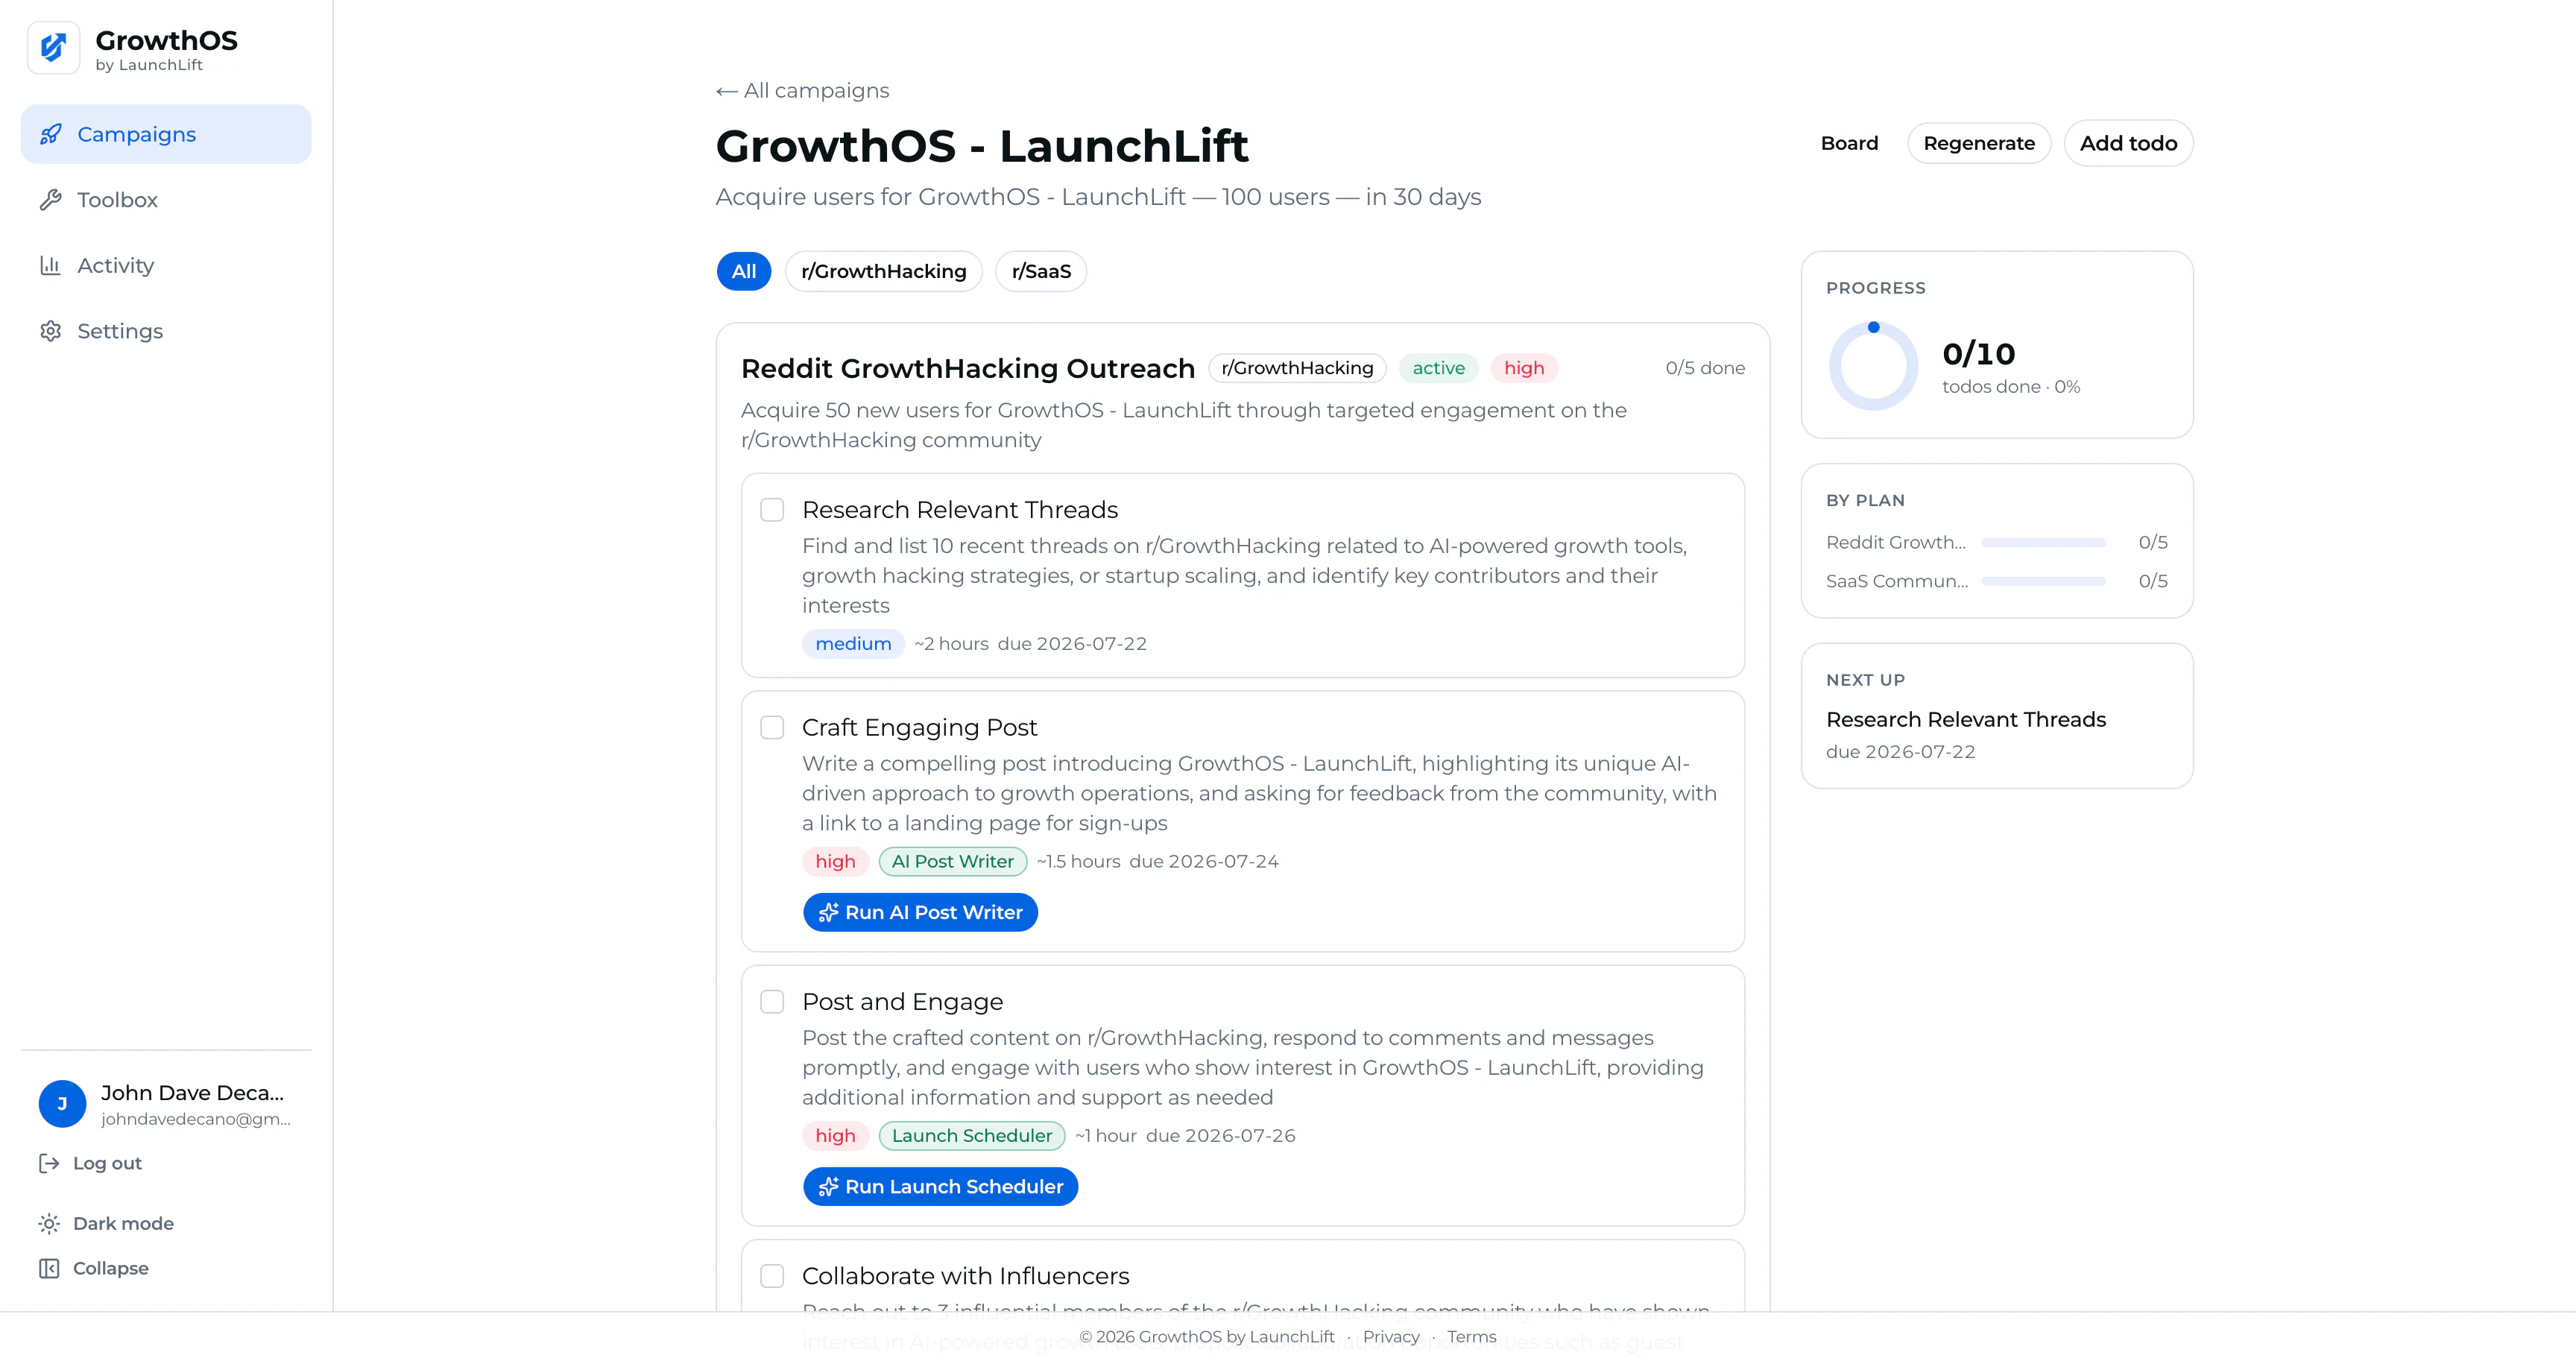Collapse the sidebar

click(x=93, y=1268)
